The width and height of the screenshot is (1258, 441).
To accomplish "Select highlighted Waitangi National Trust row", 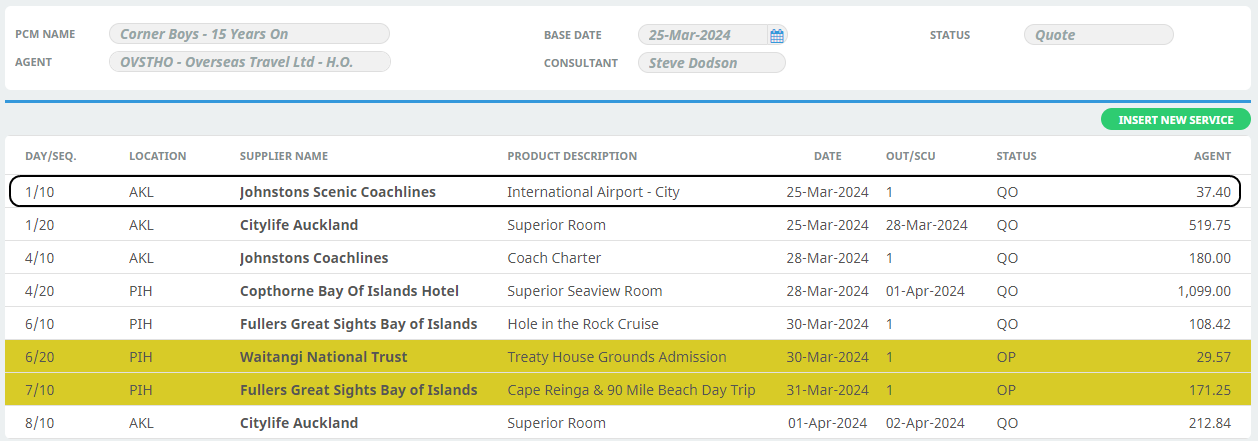I will point(628,357).
